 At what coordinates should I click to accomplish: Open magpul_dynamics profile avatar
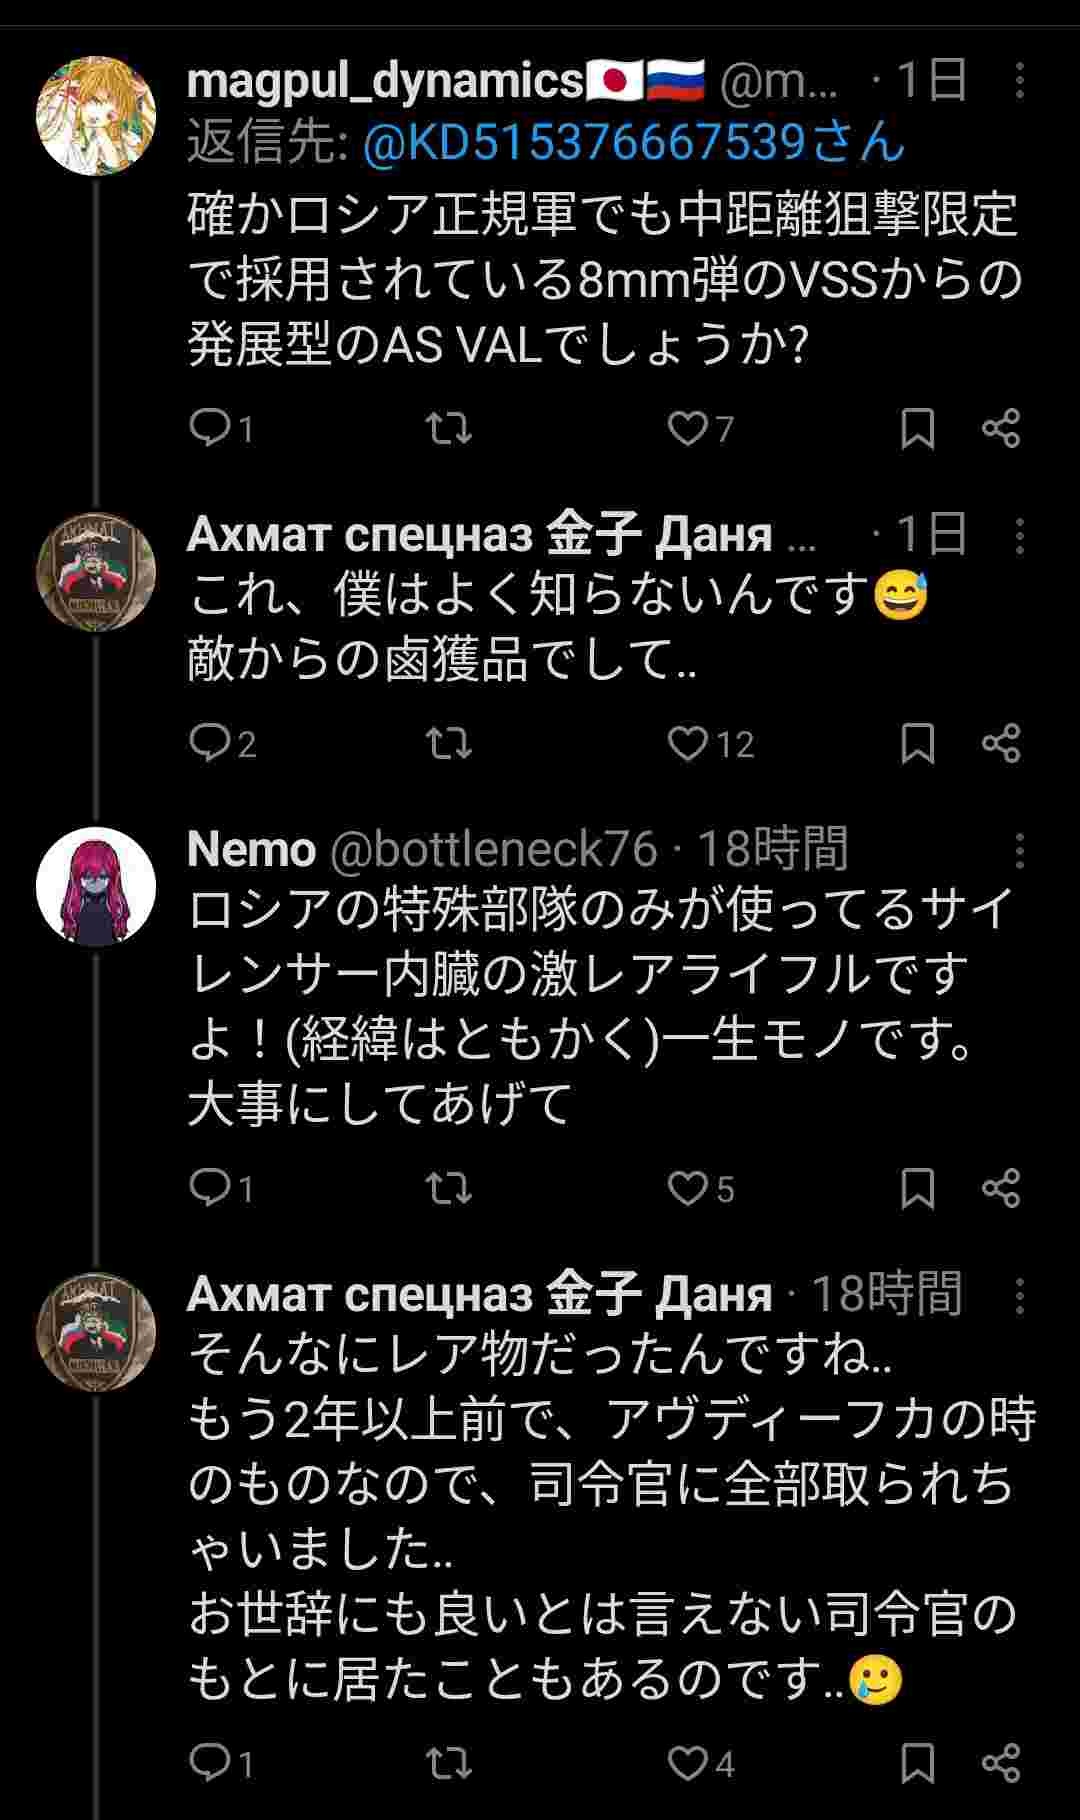pyautogui.click(x=96, y=116)
